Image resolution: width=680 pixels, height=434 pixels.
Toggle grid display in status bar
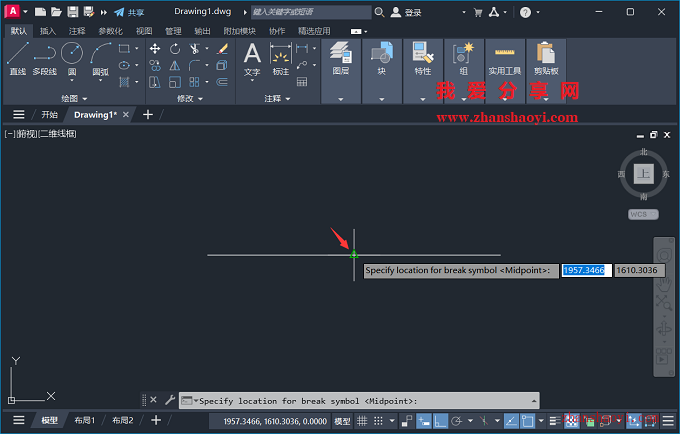click(362, 421)
